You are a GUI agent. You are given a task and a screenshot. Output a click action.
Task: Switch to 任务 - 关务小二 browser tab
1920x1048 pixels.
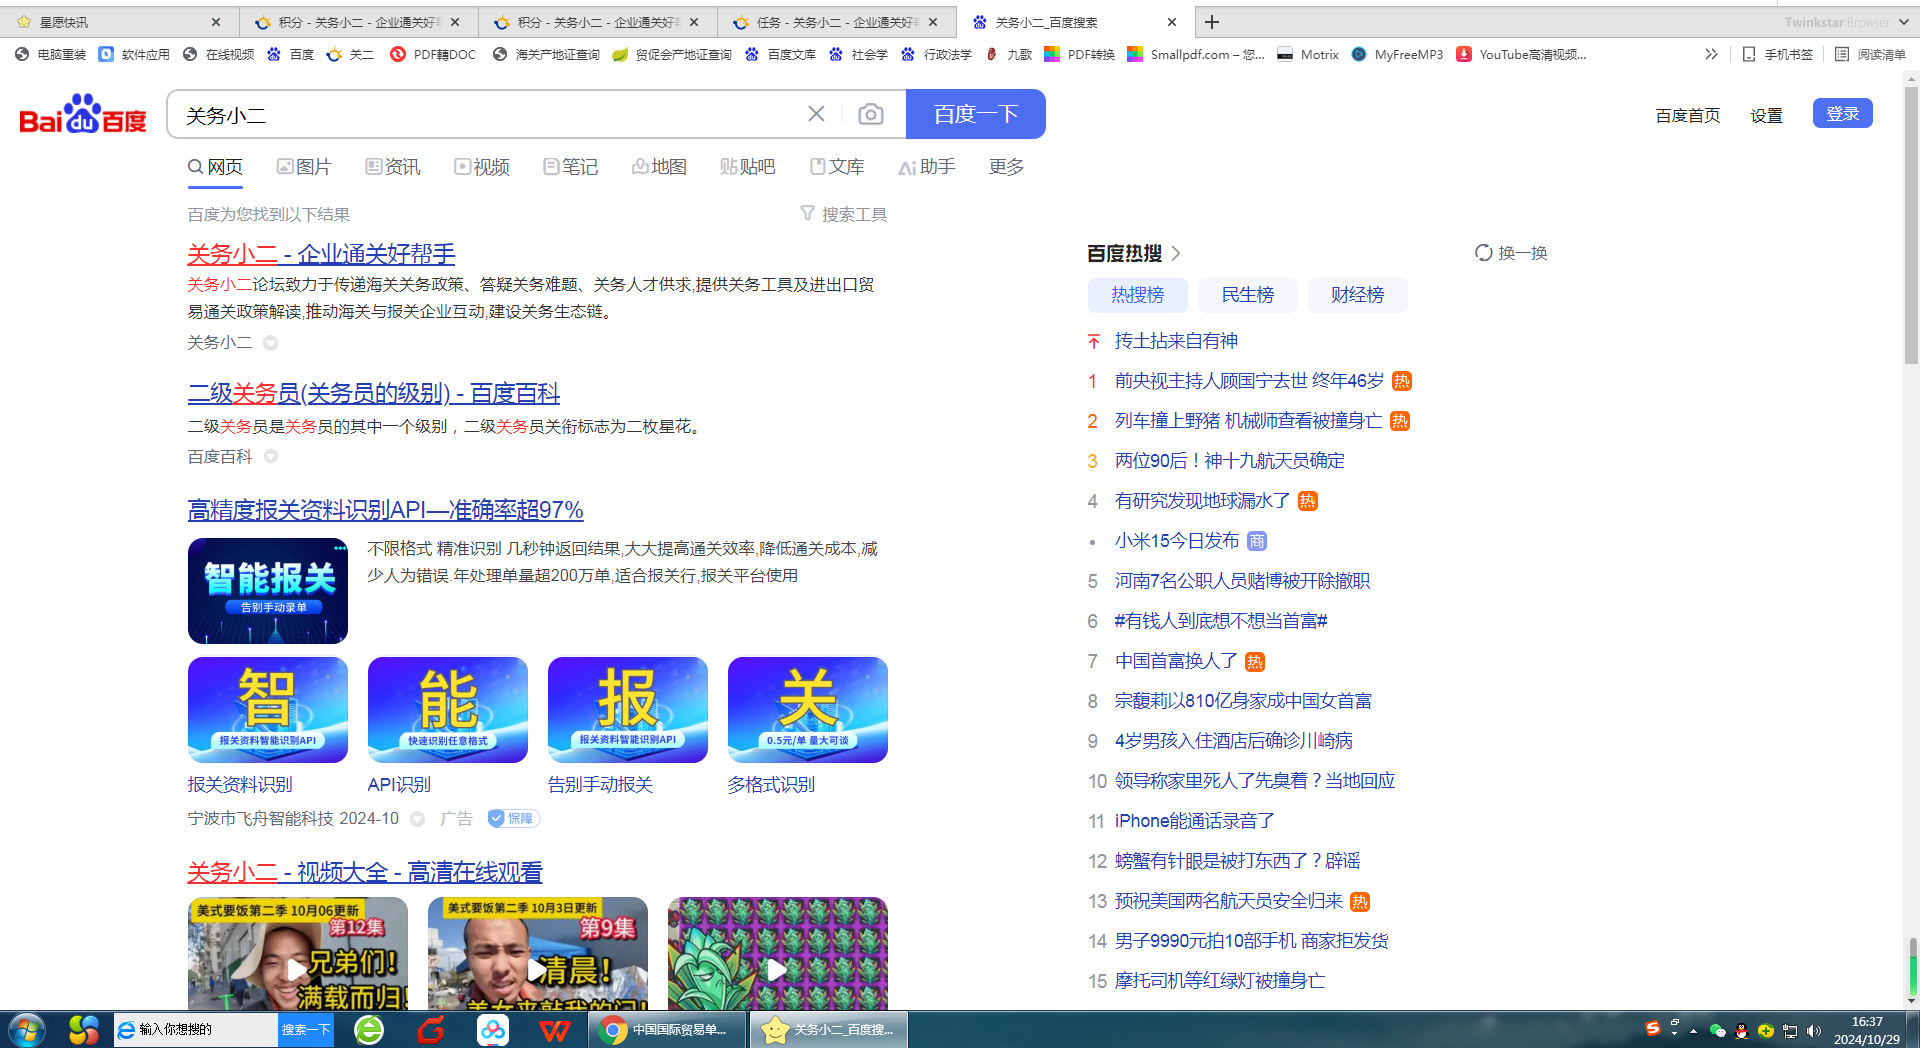[x=837, y=22]
